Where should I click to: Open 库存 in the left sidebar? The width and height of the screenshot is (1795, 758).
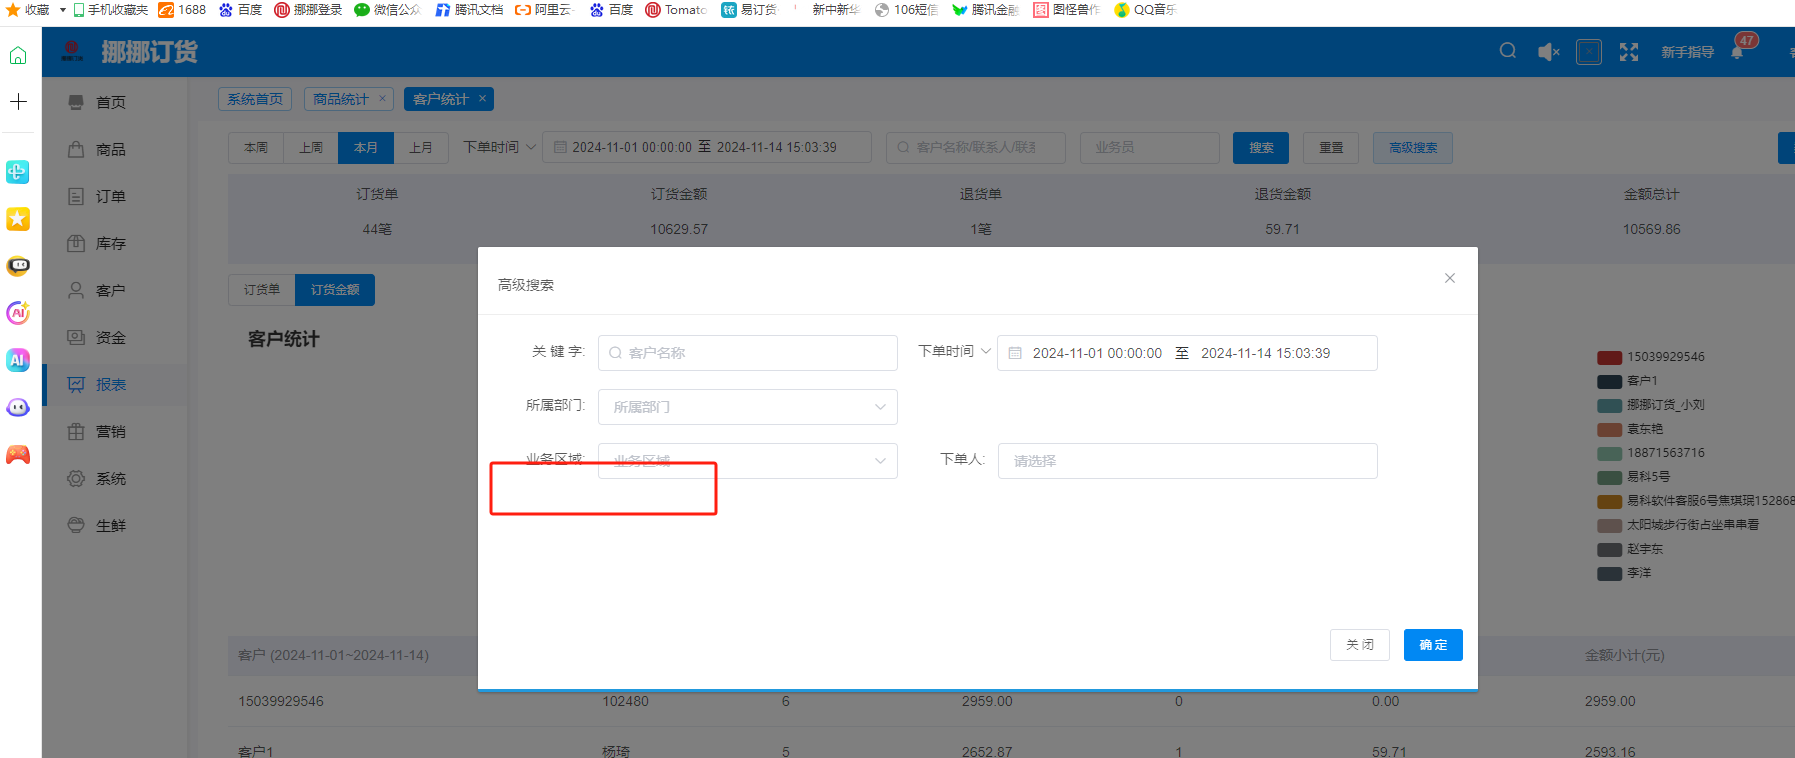[110, 244]
